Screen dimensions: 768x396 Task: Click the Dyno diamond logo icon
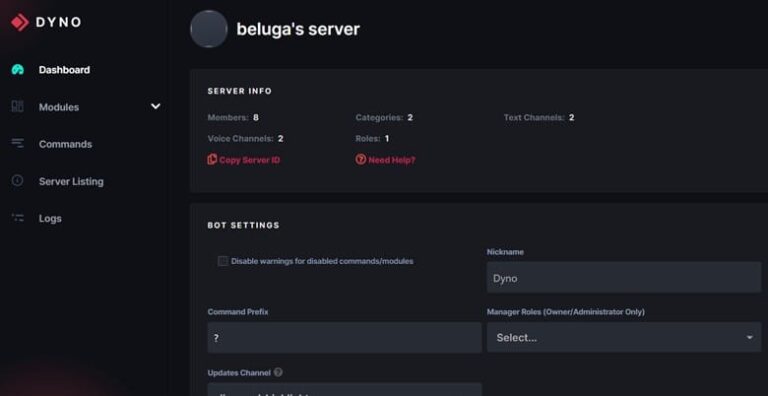coord(20,23)
